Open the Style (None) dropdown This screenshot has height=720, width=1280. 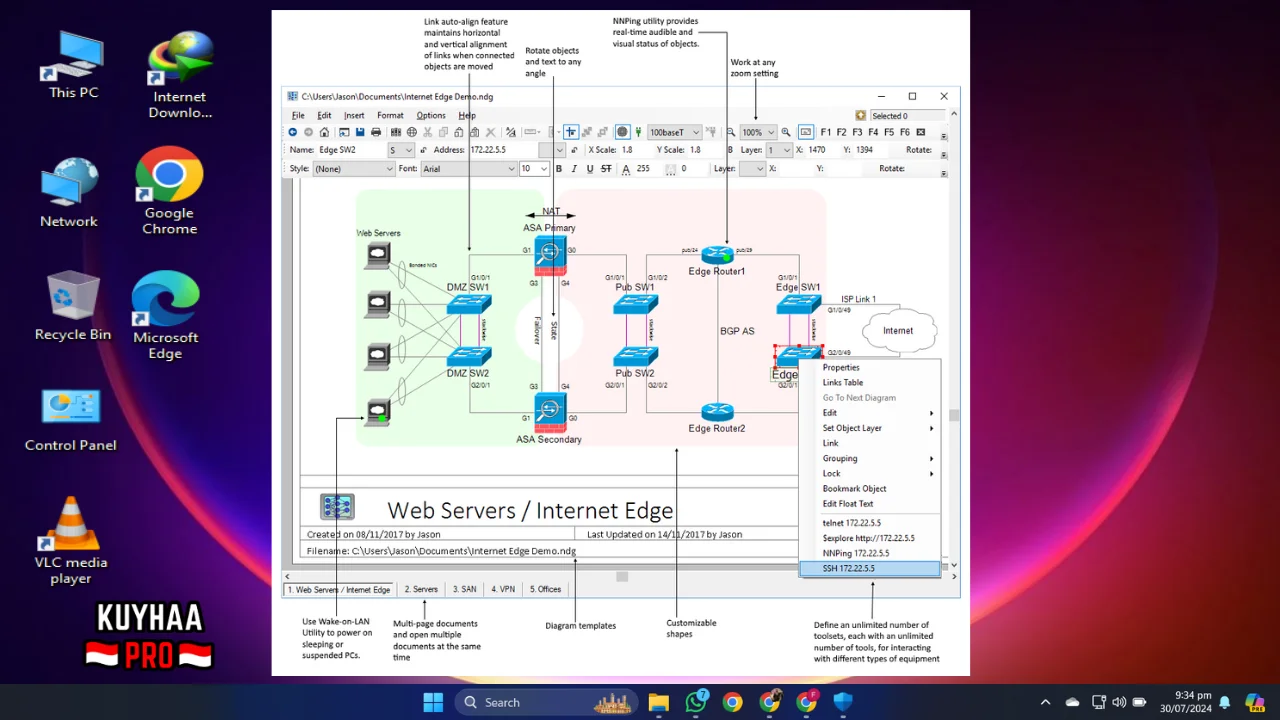click(x=354, y=169)
